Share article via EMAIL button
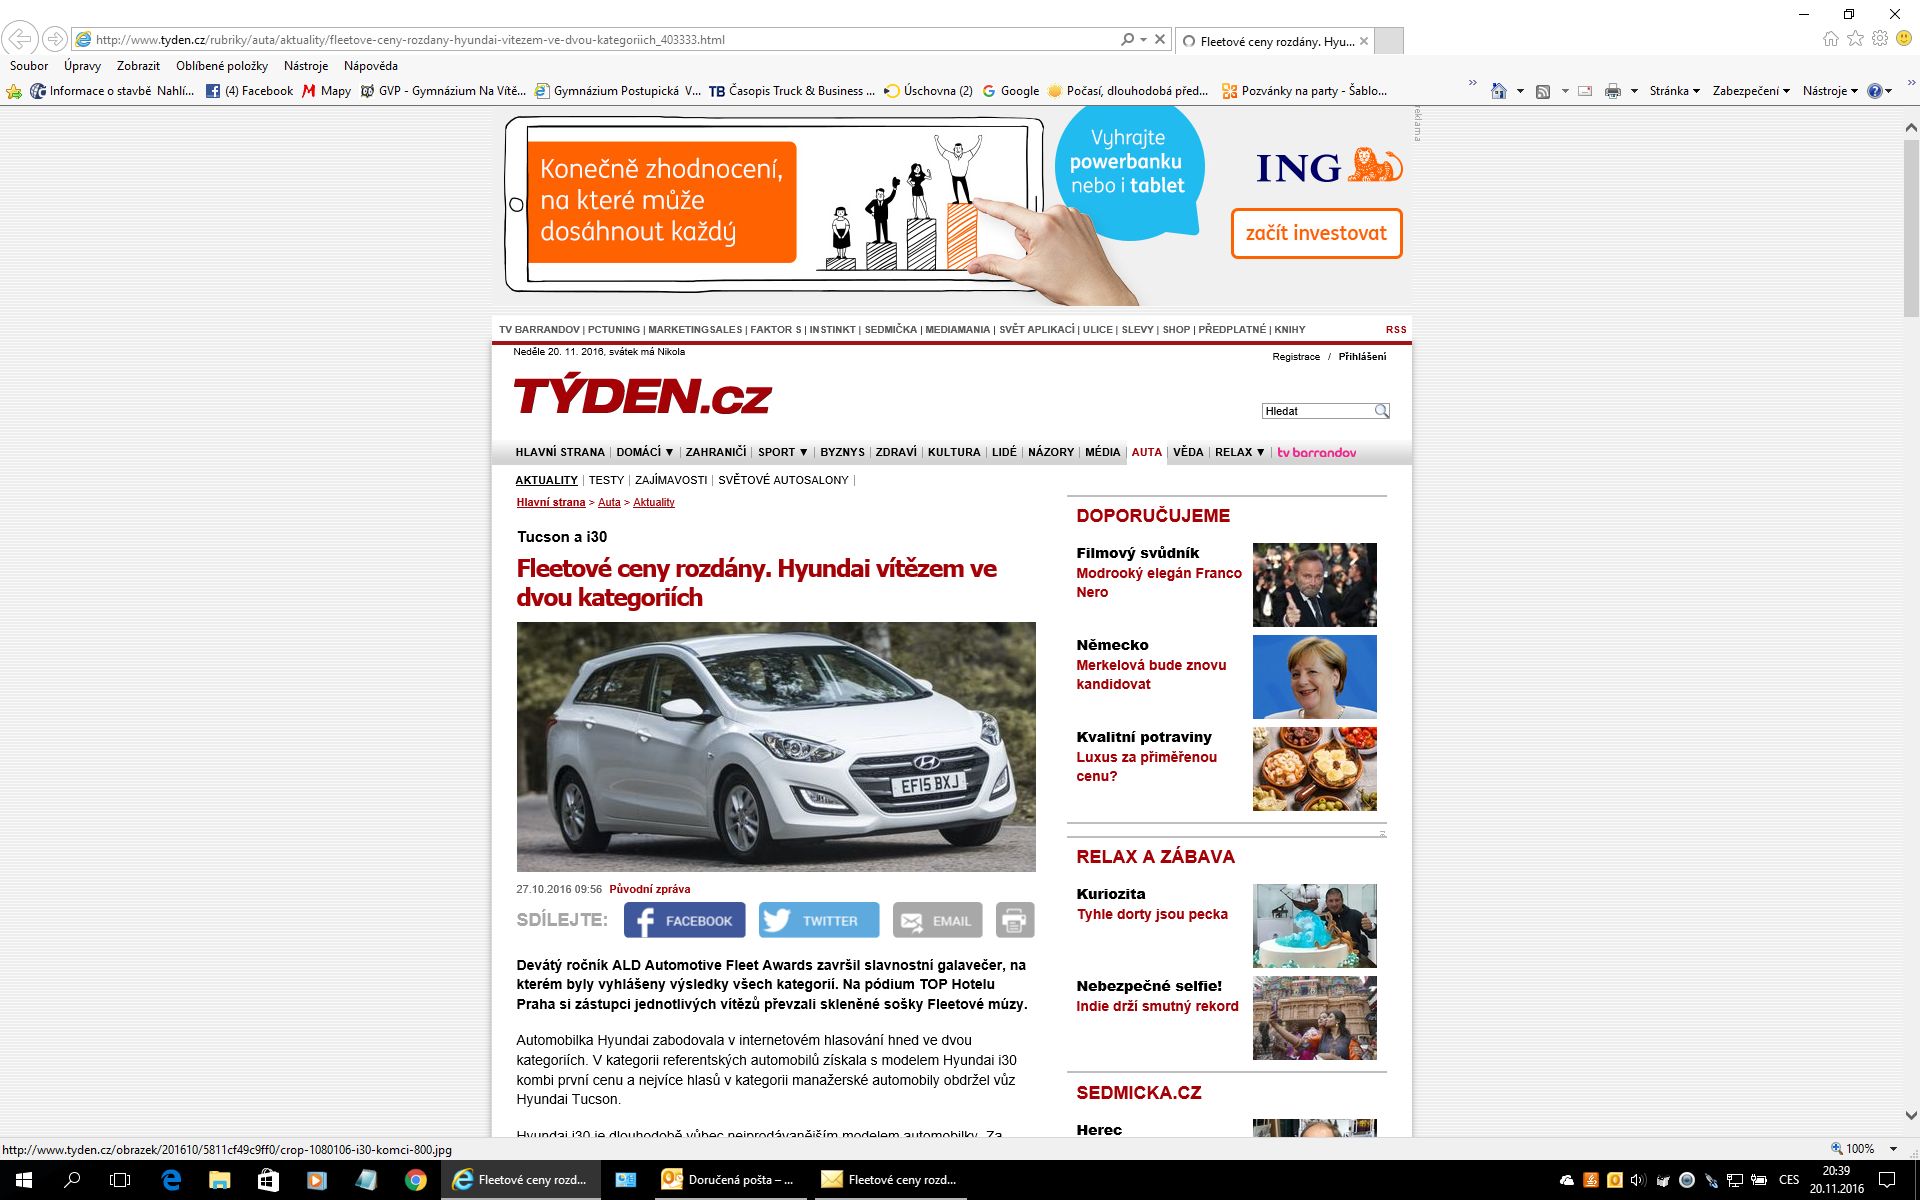Viewport: 1920px width, 1200px height. pos(937,920)
